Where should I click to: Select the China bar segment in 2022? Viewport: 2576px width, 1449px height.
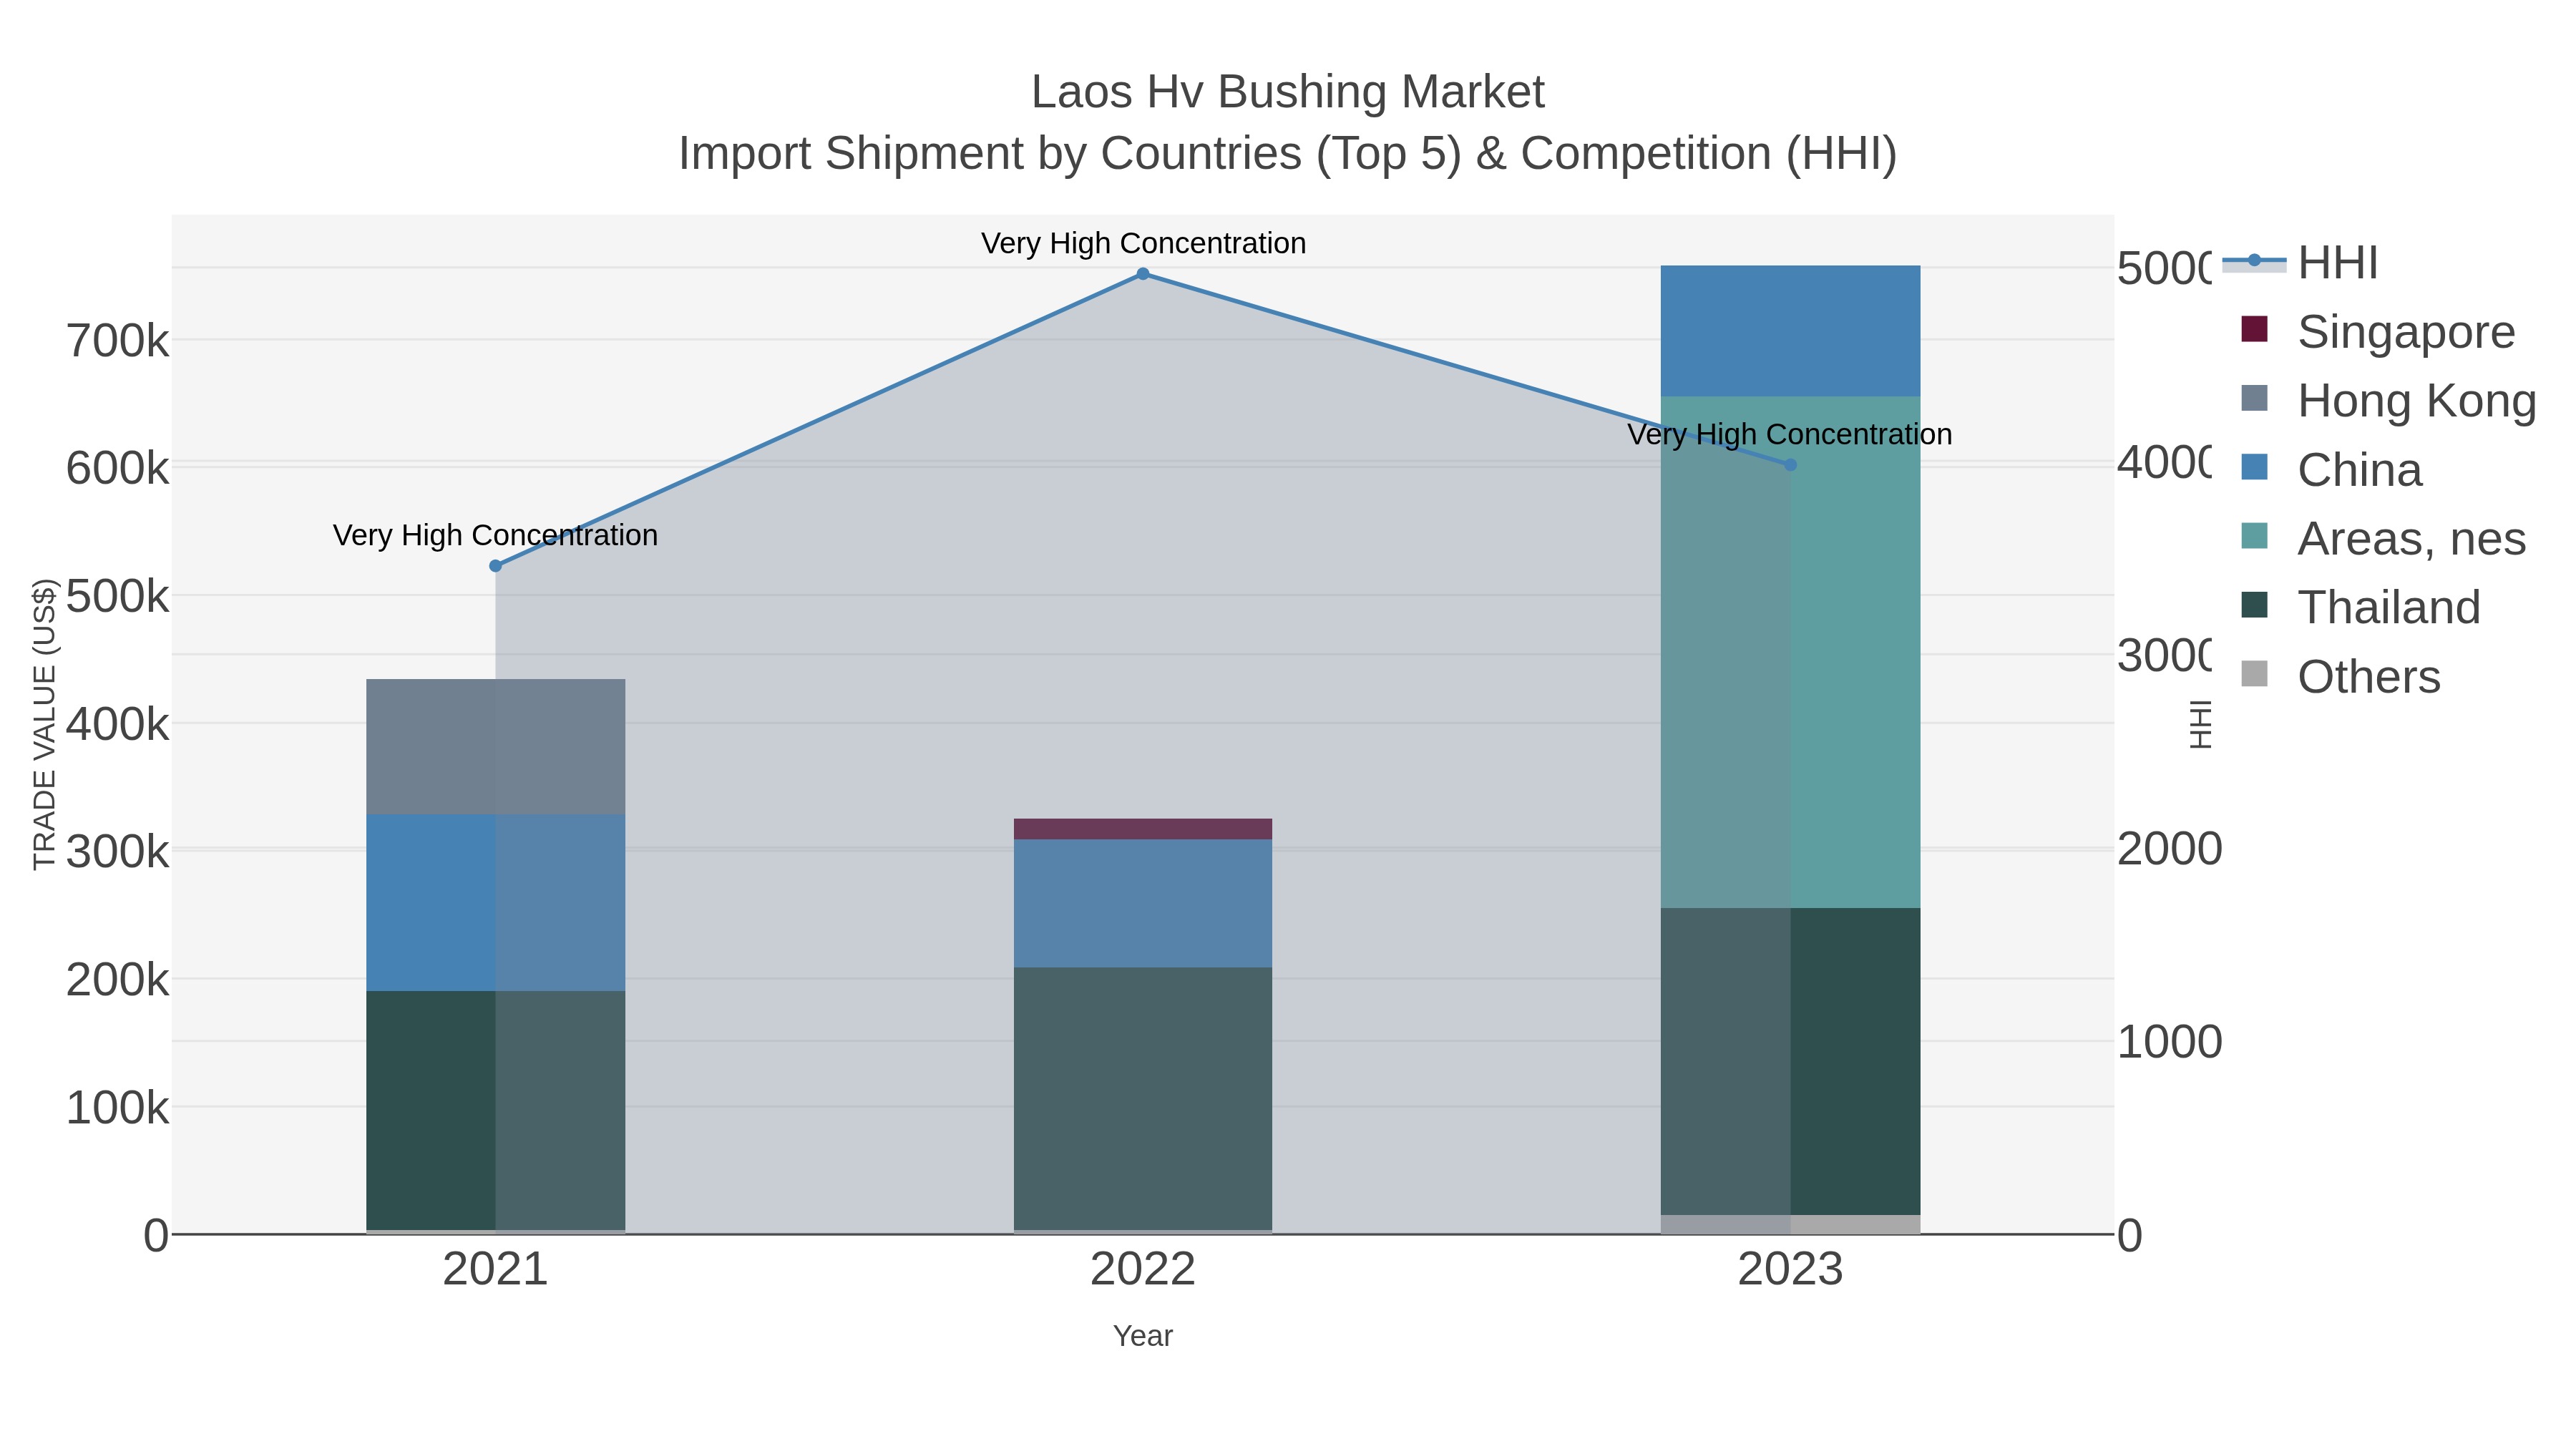[1143, 904]
